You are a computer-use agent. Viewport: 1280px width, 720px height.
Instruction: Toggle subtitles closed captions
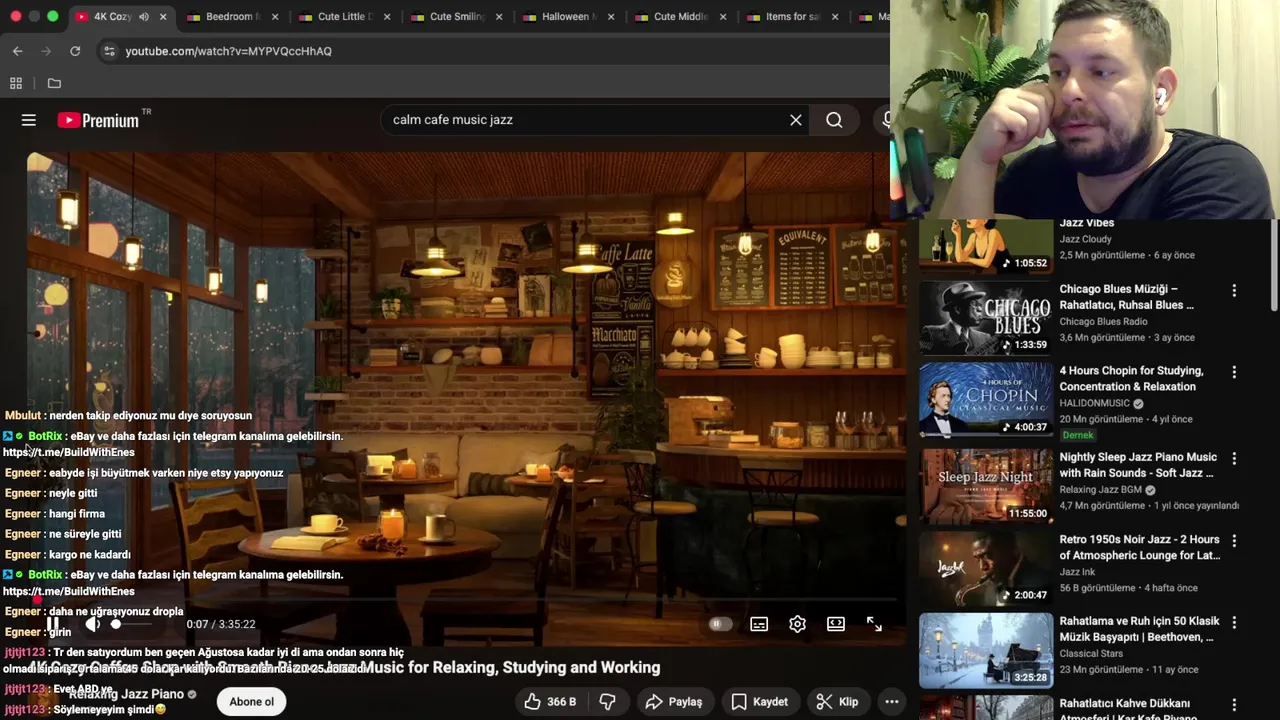click(759, 624)
